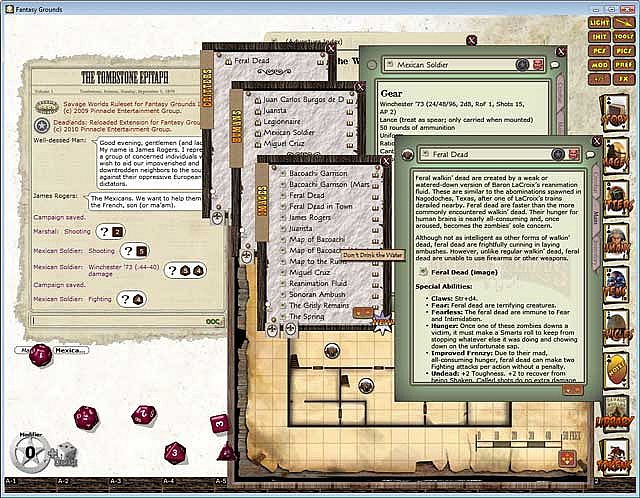Screen dimensions: 640x498
Task: Click the Modifier badge showing 0
Action: click(30, 452)
